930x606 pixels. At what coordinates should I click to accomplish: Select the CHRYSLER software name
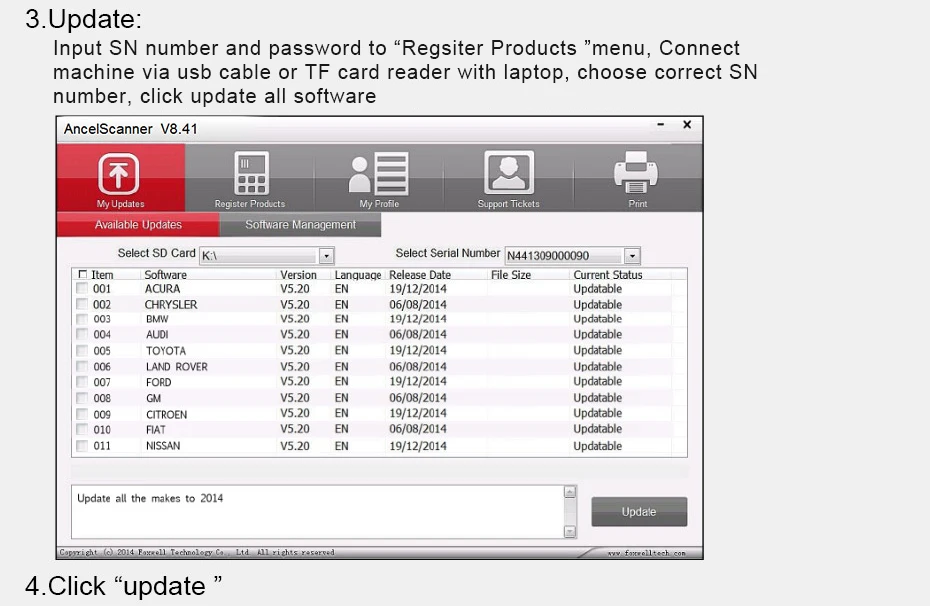(x=171, y=304)
